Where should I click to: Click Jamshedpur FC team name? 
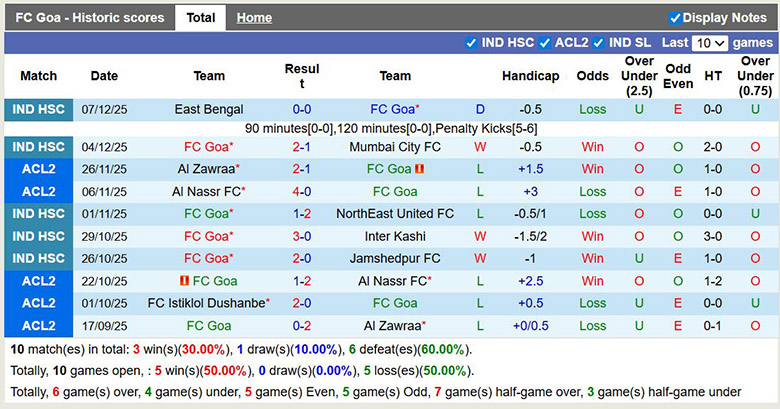tap(395, 258)
